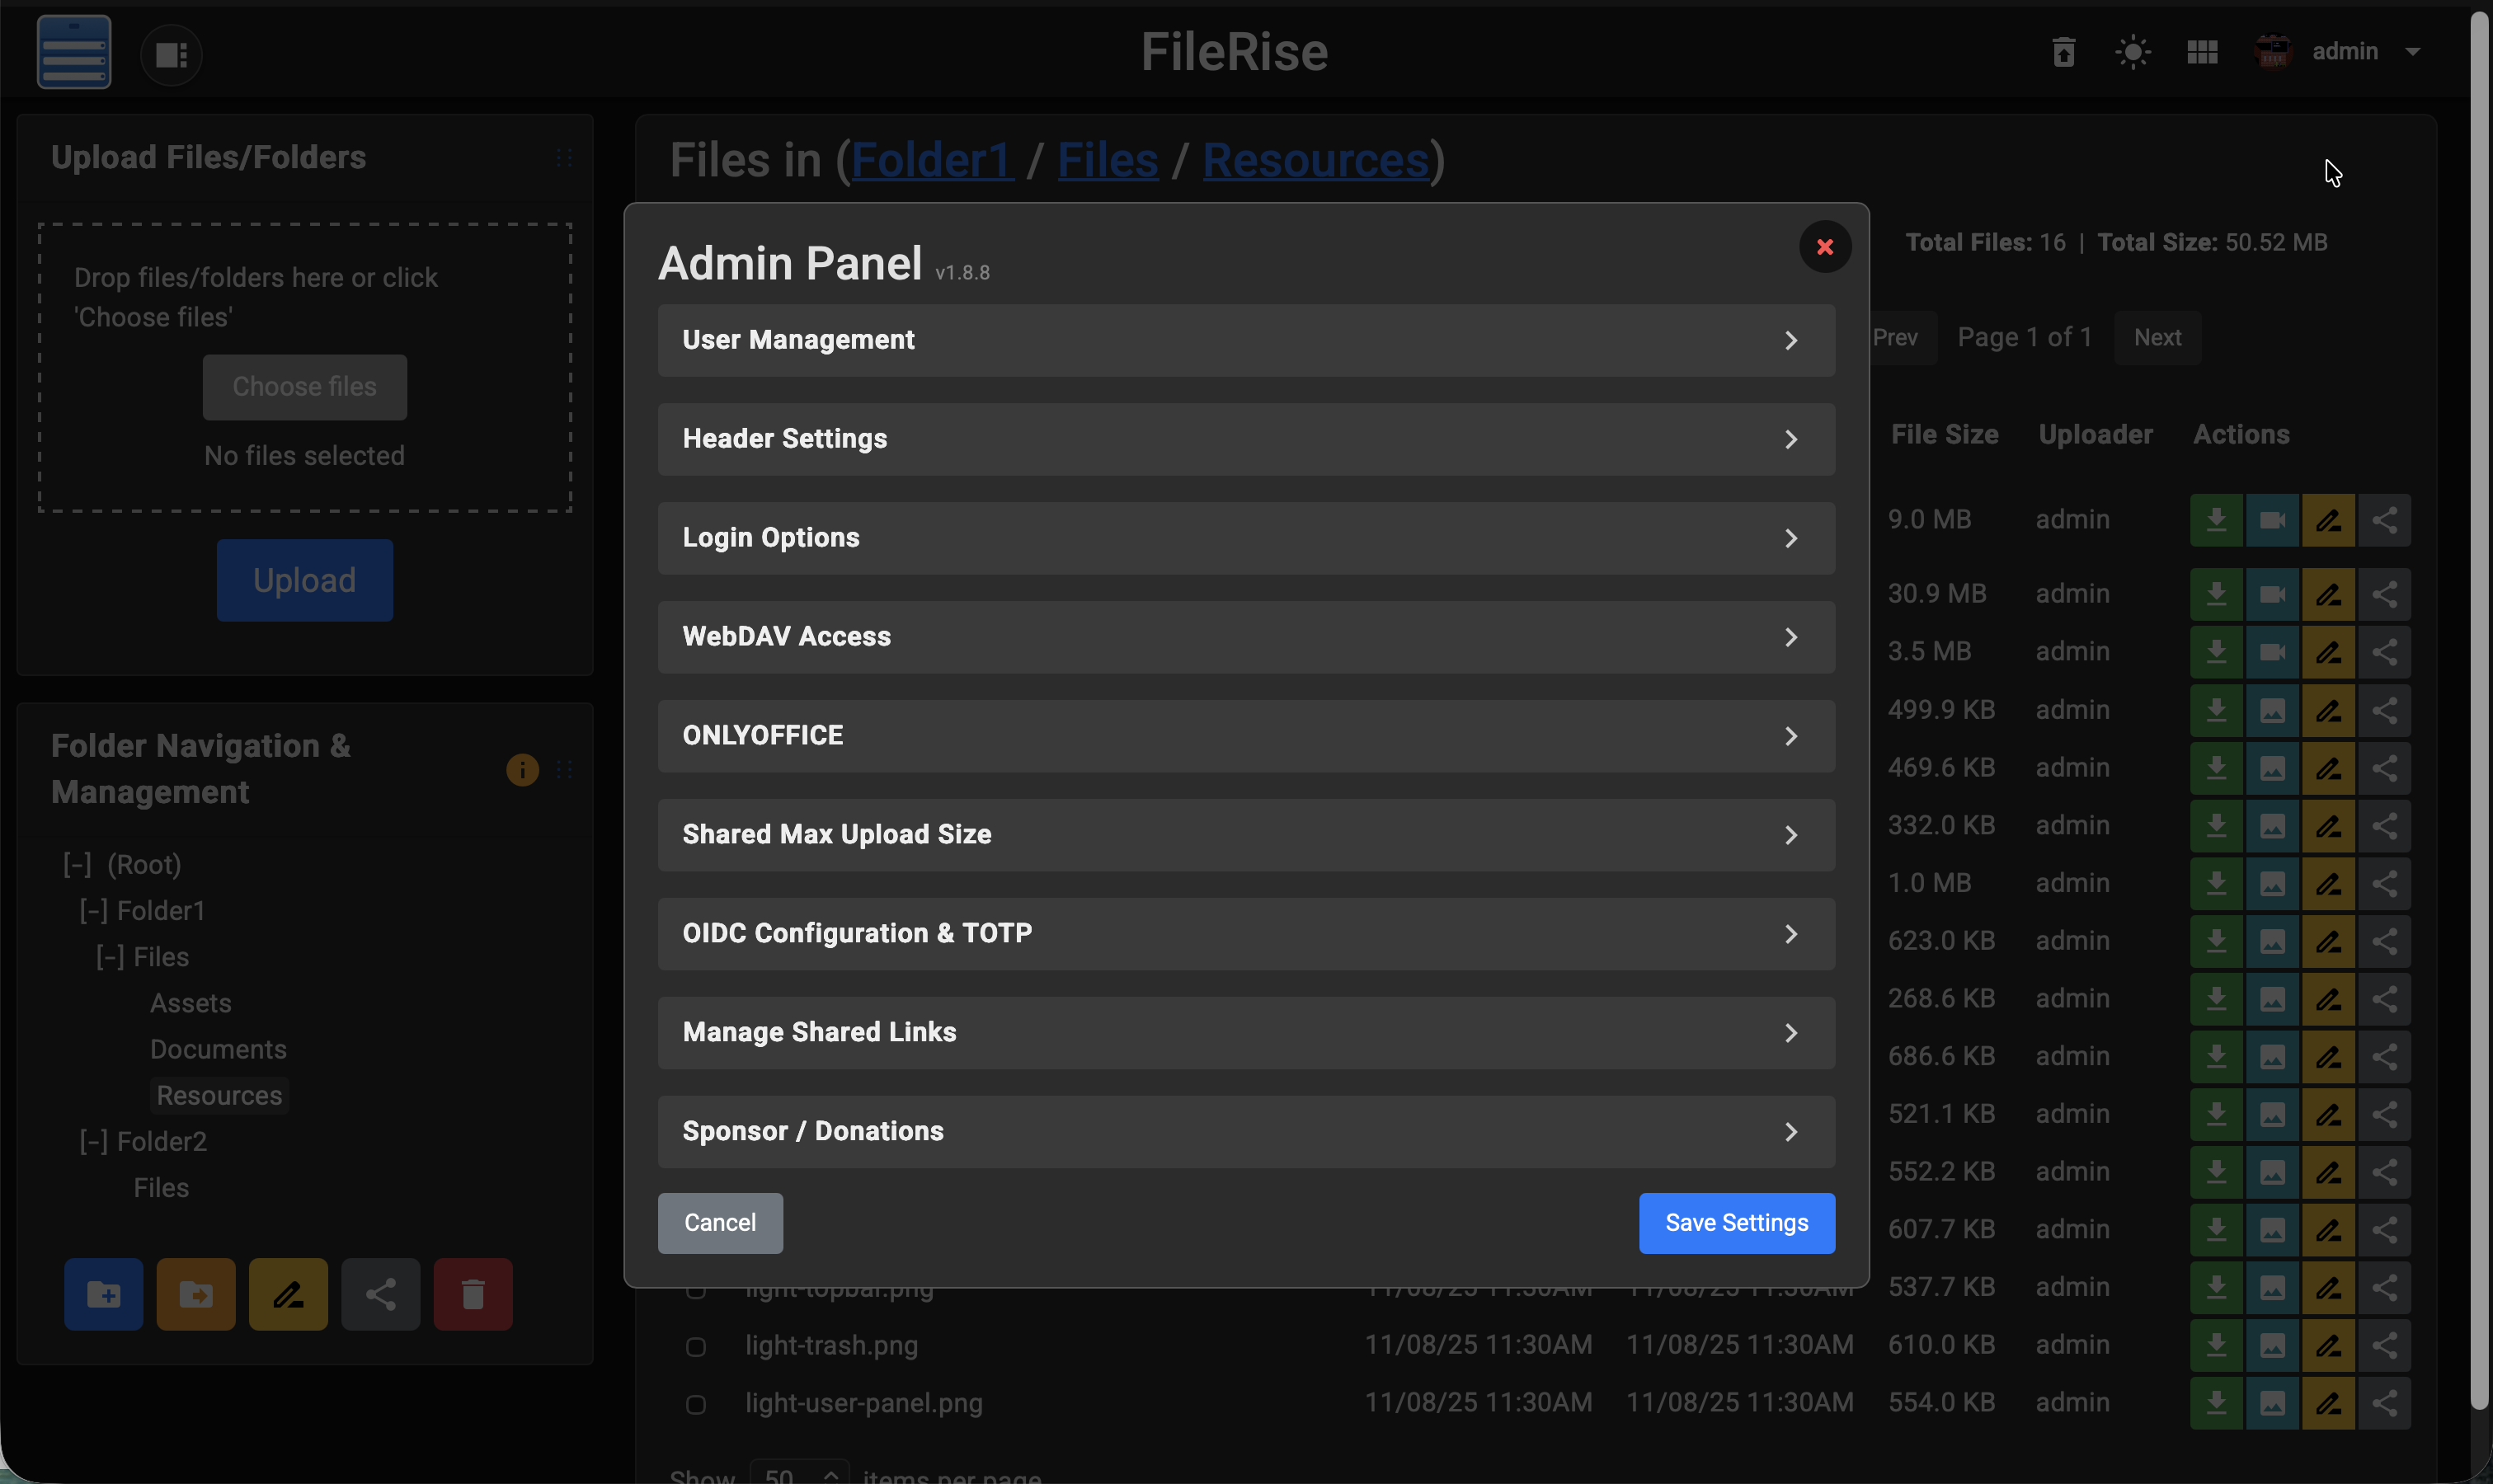Click the create new folder icon
2493x1484 pixels.
click(104, 1294)
